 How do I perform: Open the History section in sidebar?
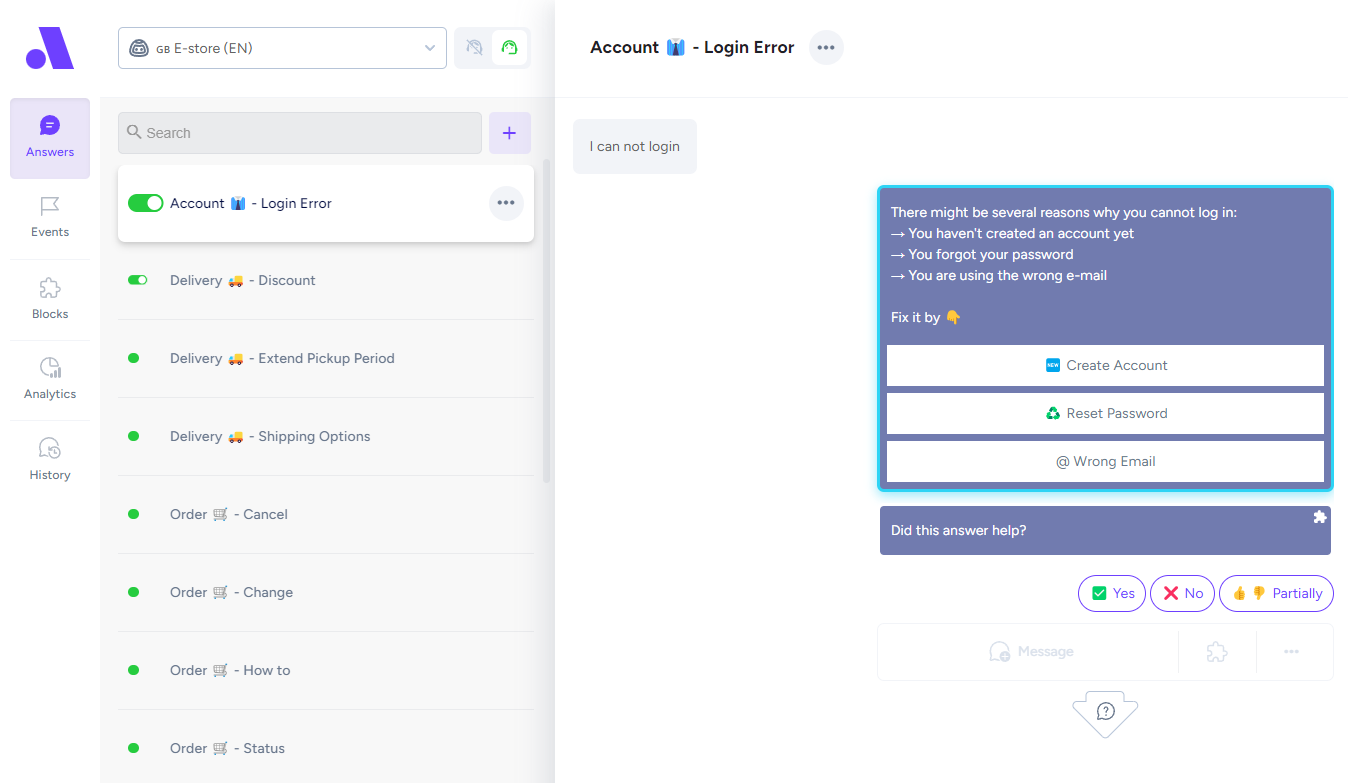pyautogui.click(x=50, y=460)
